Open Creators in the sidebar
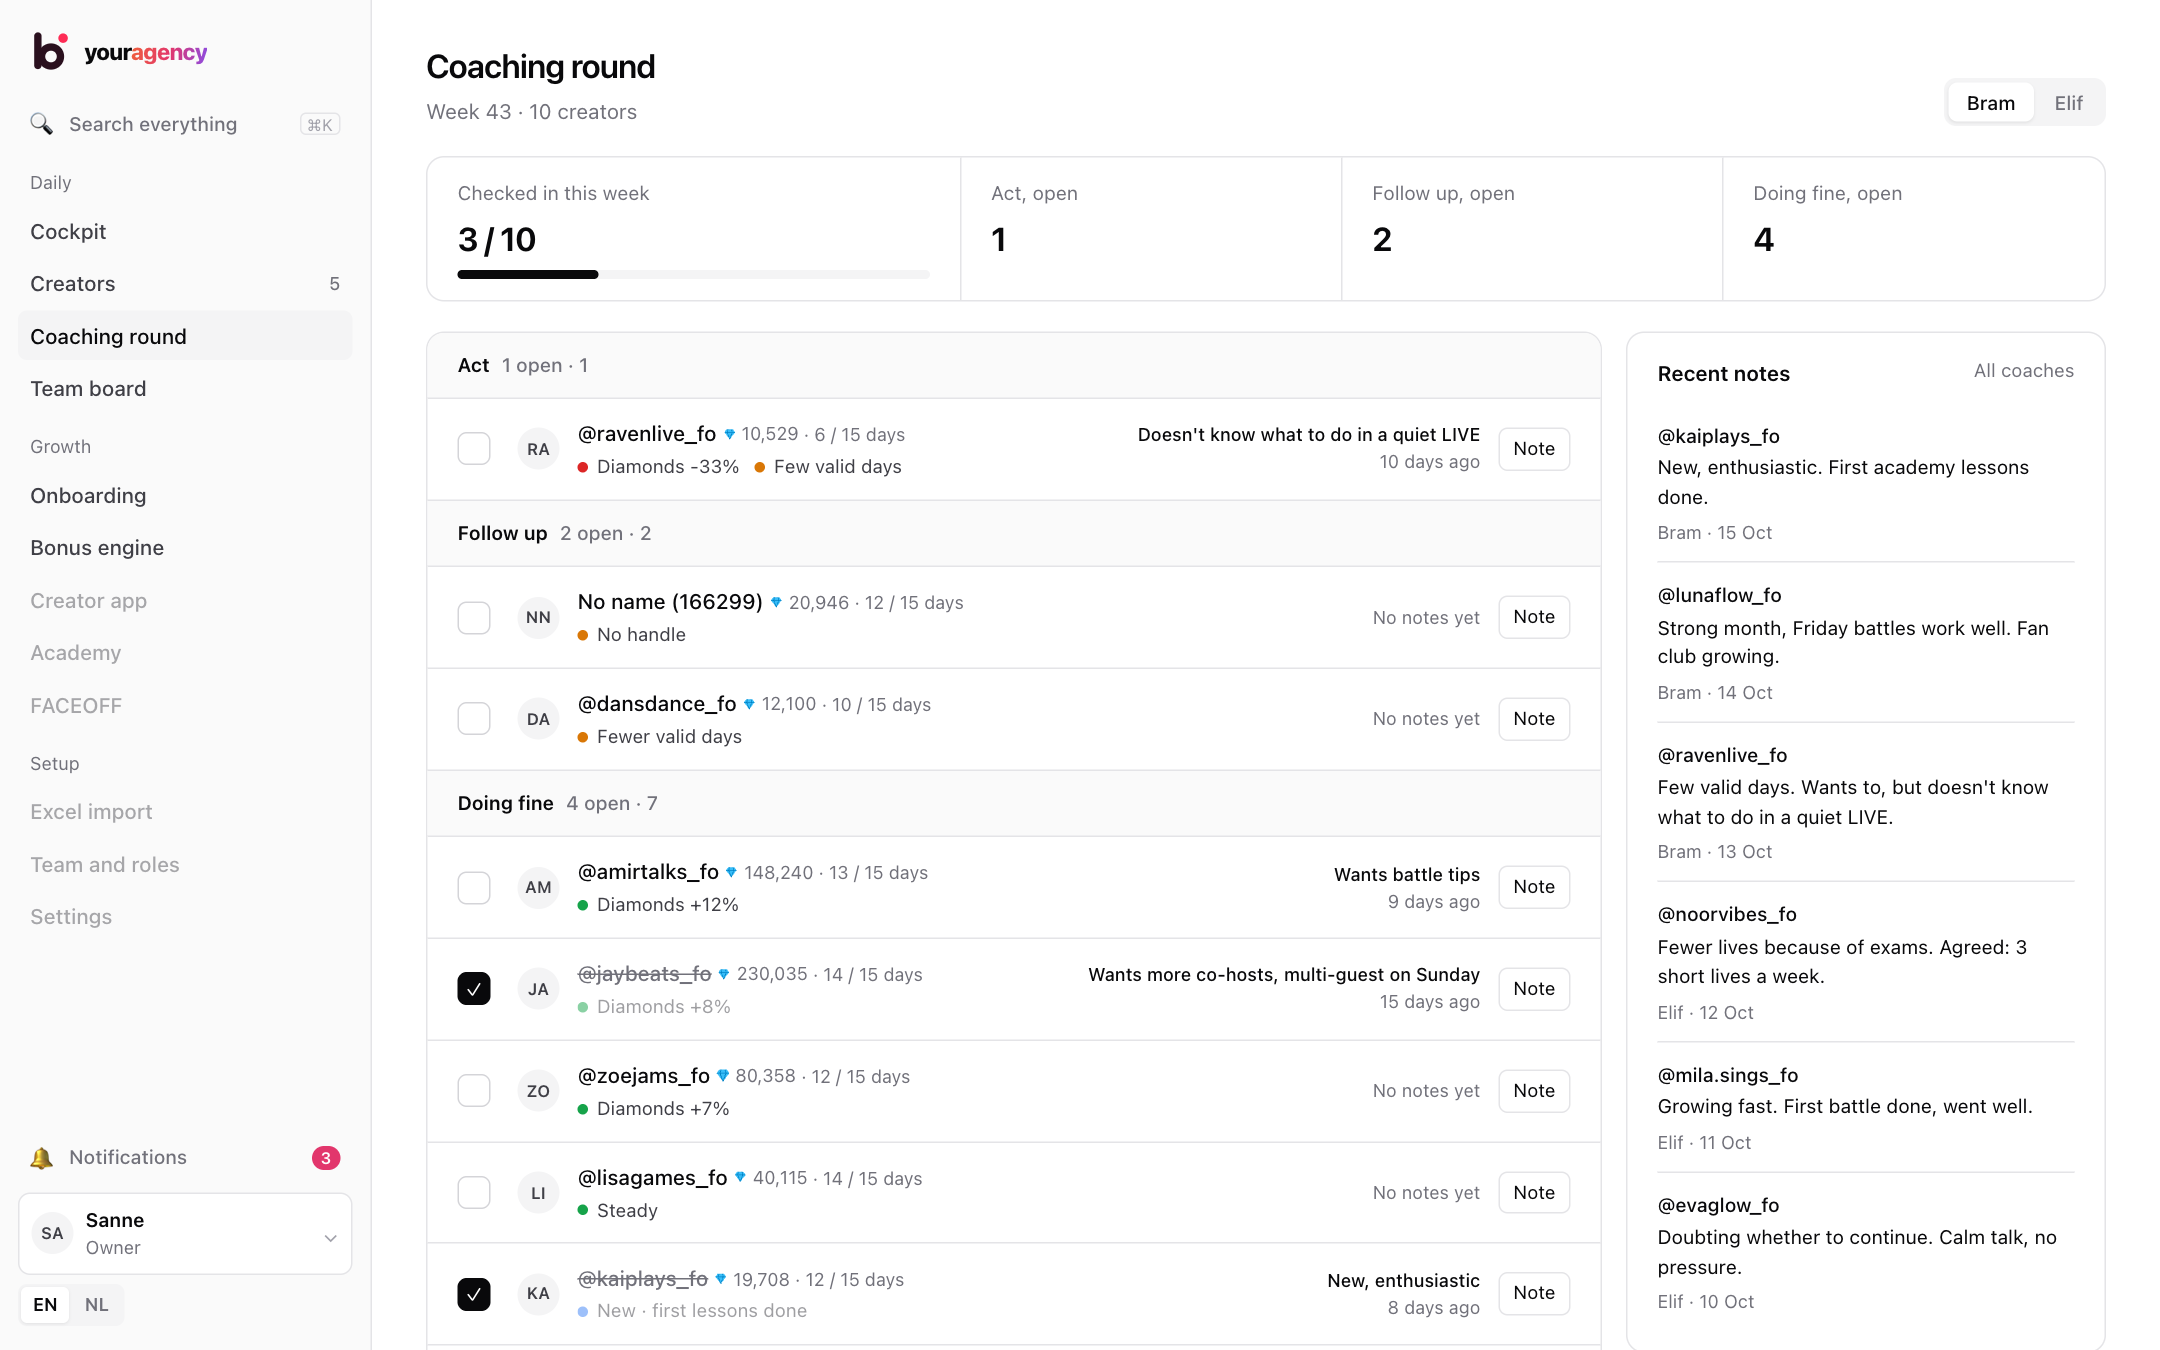This screenshot has width=2160, height=1350. click(185, 283)
